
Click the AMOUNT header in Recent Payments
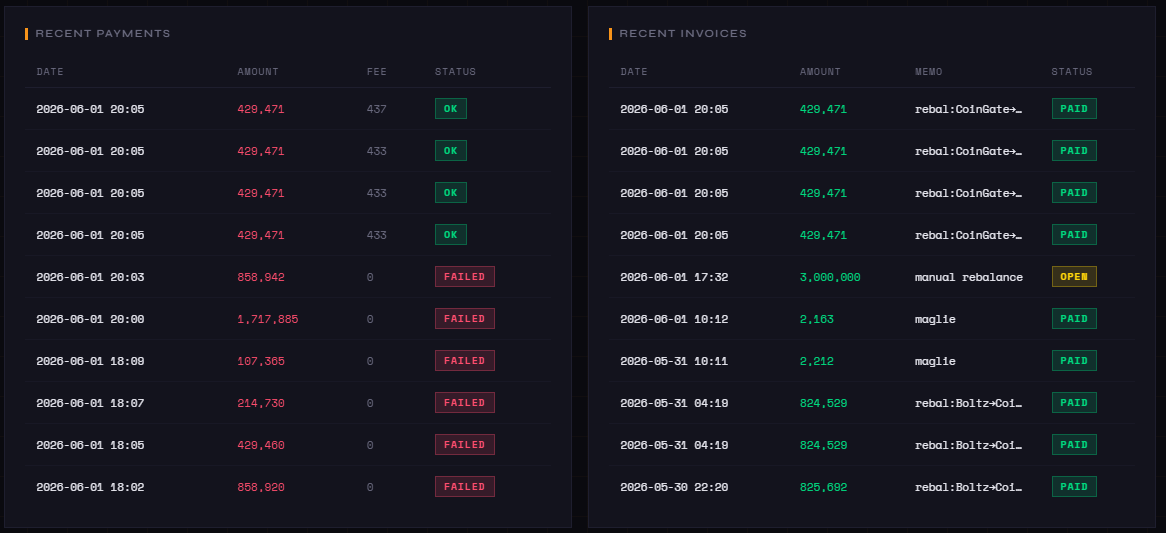pos(257,72)
